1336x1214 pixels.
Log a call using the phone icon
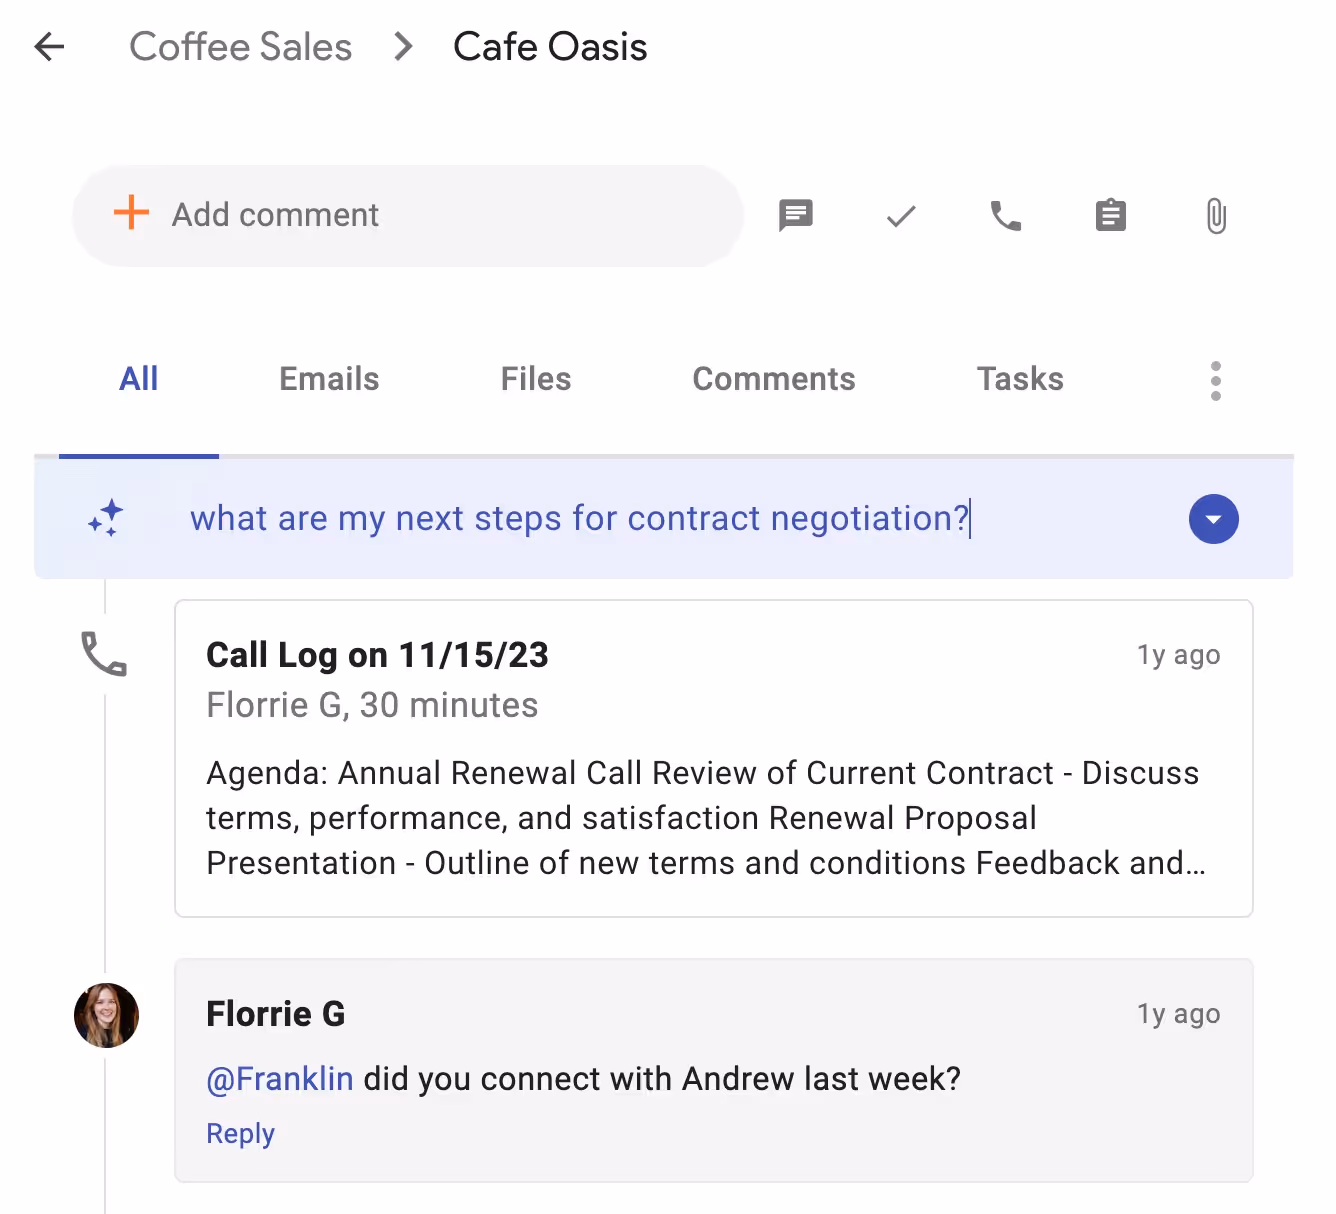(x=1006, y=216)
